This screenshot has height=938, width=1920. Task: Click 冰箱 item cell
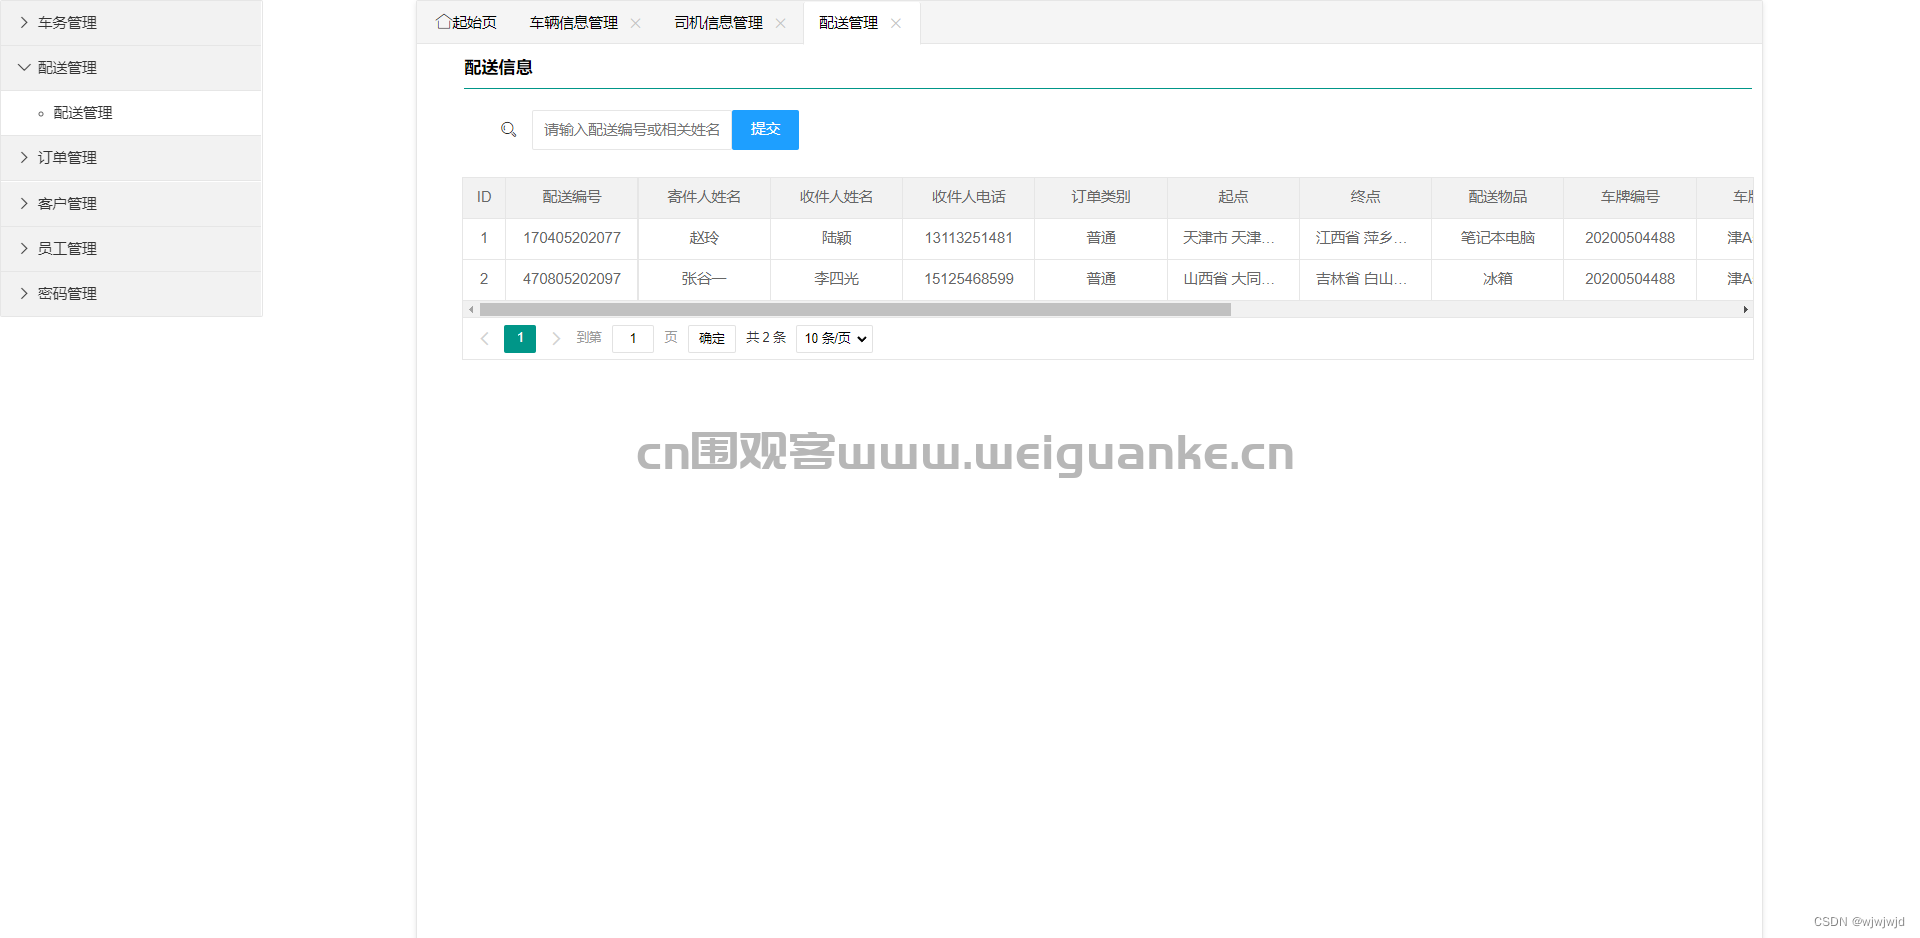(x=1498, y=280)
